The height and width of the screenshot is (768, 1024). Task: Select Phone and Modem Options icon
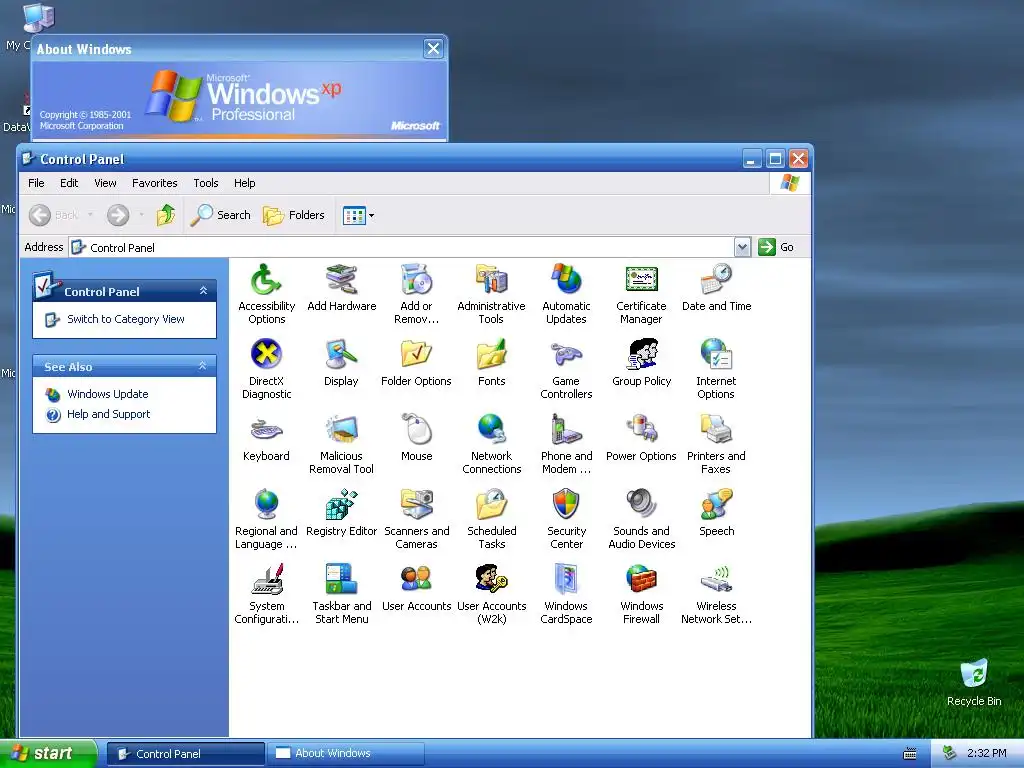point(566,430)
